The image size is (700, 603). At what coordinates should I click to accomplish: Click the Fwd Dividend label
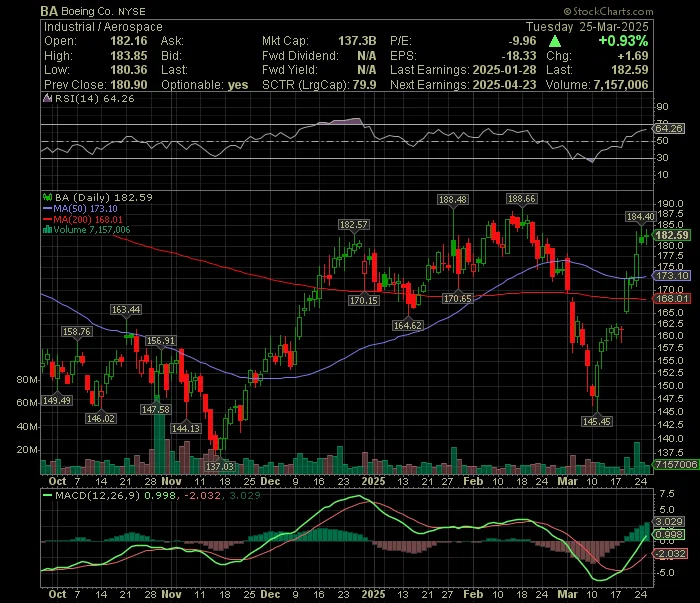pyautogui.click(x=300, y=56)
